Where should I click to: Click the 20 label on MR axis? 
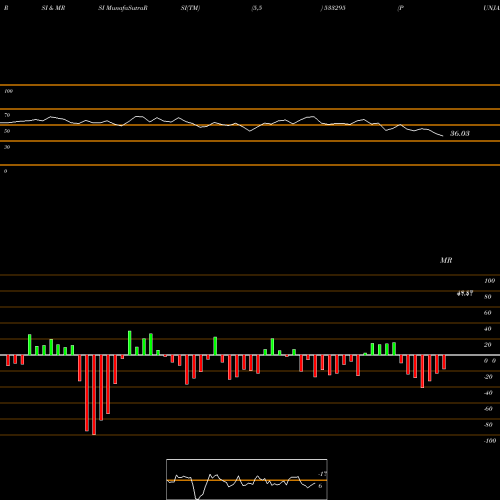488,345
